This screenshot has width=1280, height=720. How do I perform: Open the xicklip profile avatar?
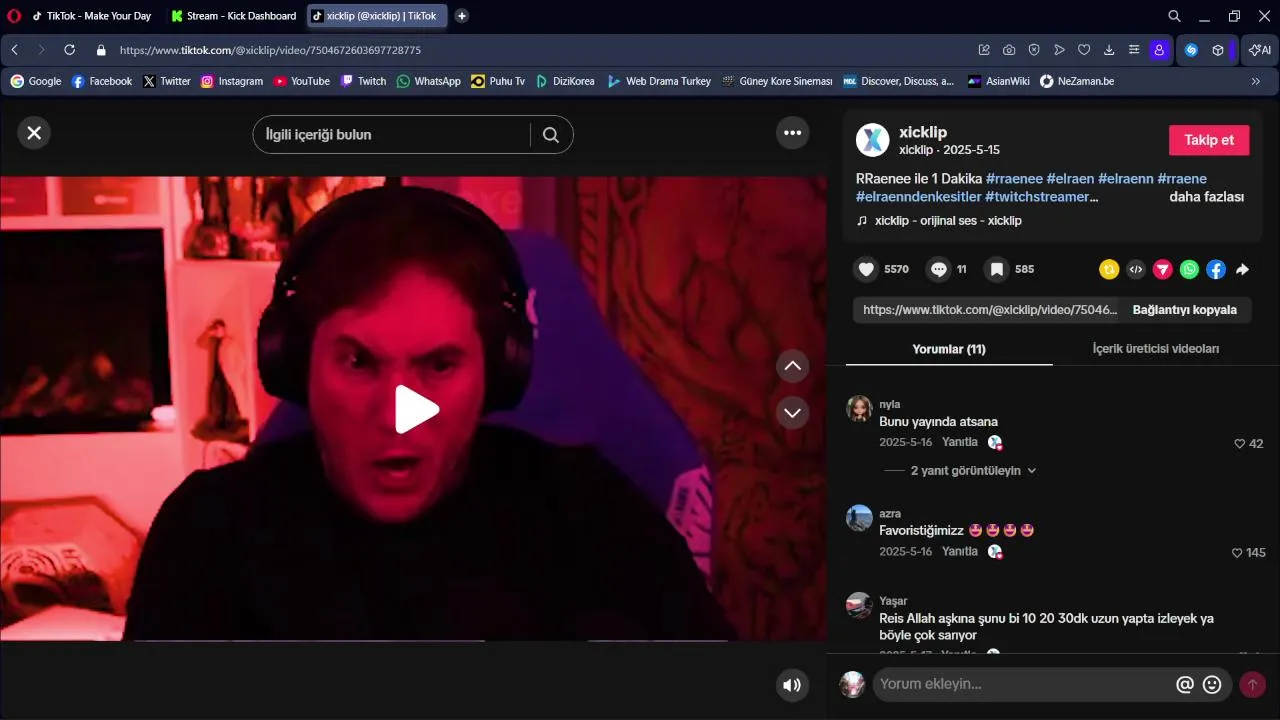click(x=873, y=140)
